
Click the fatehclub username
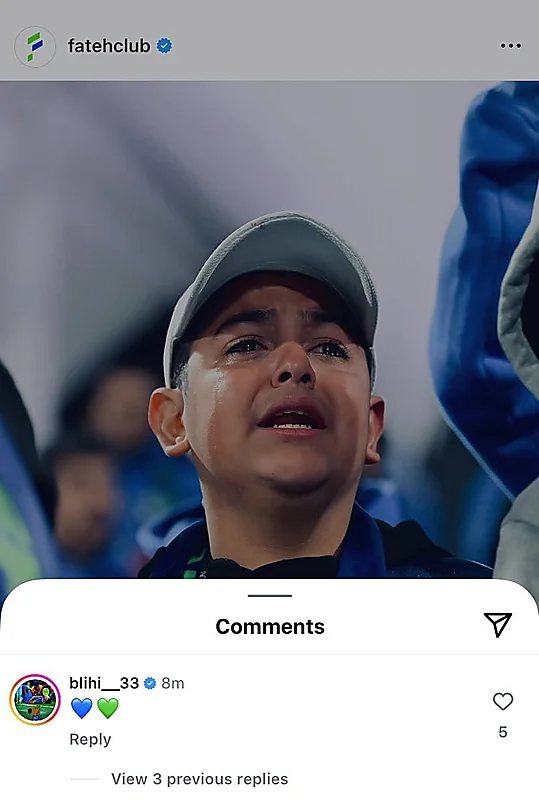coord(109,46)
